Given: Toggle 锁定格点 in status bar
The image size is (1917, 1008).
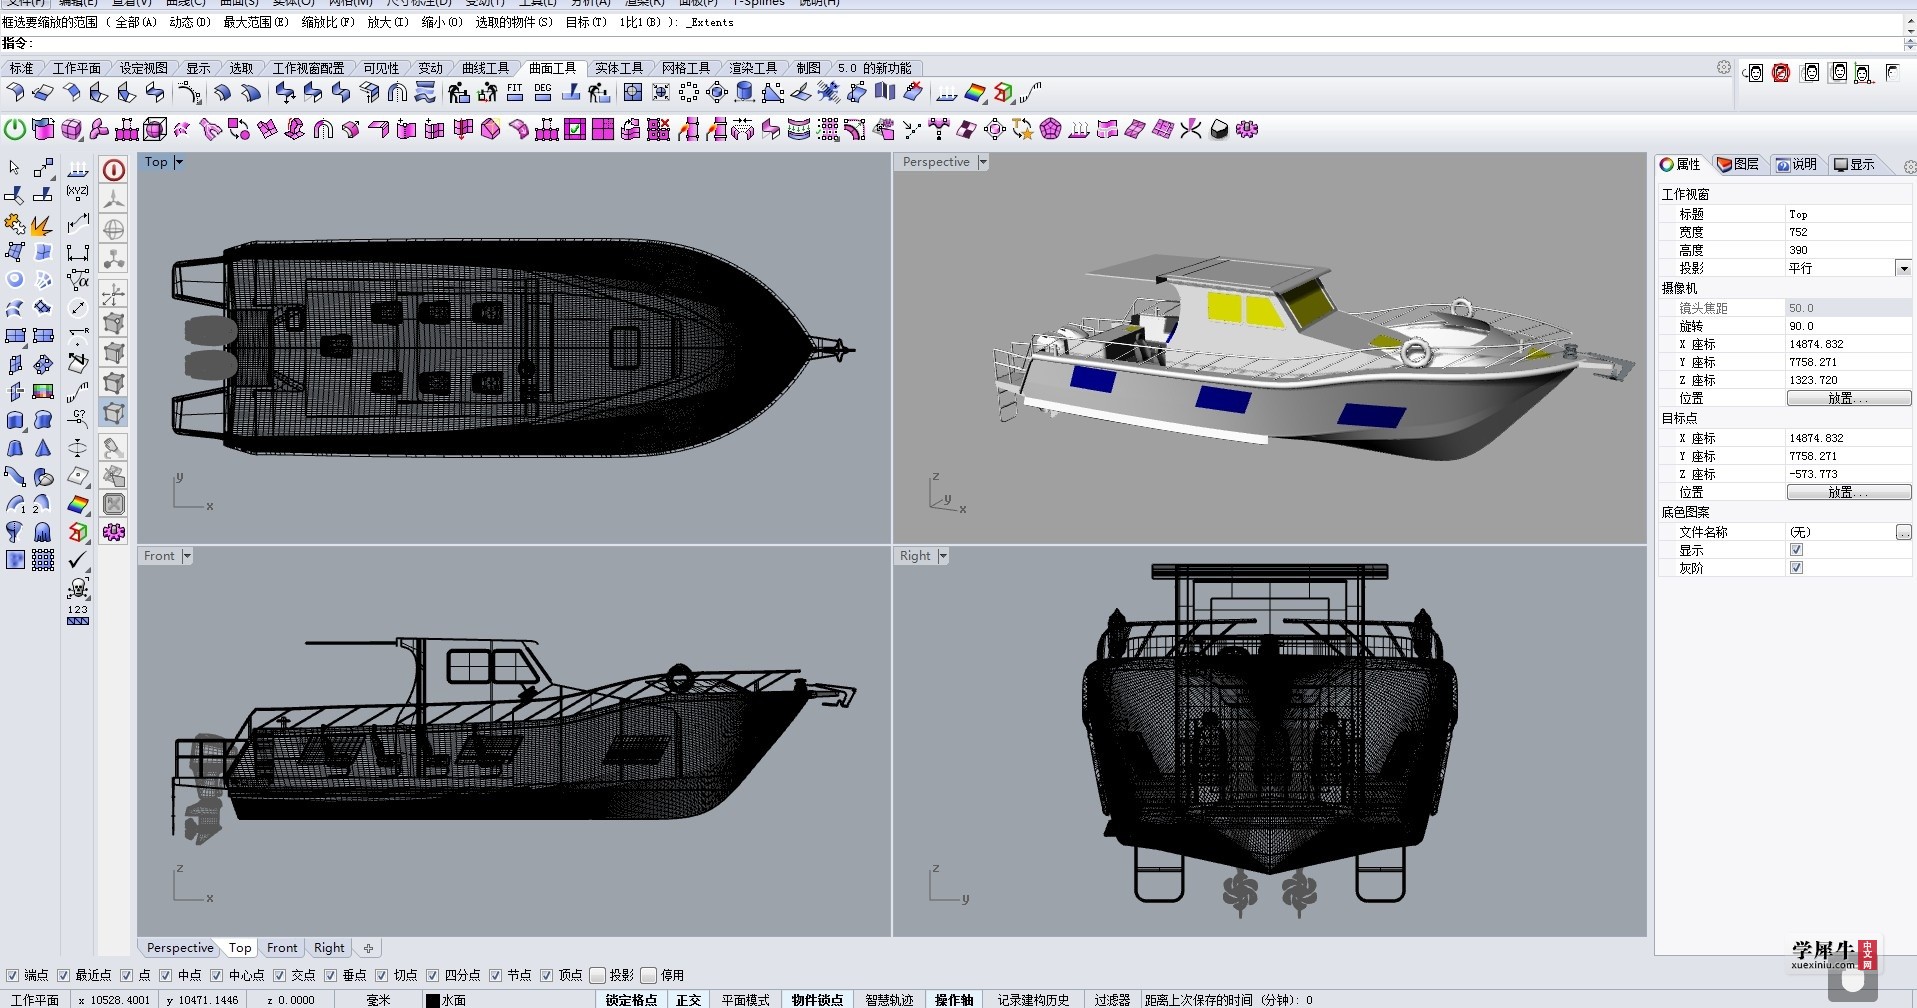Looking at the screenshot, I should [x=632, y=1000].
